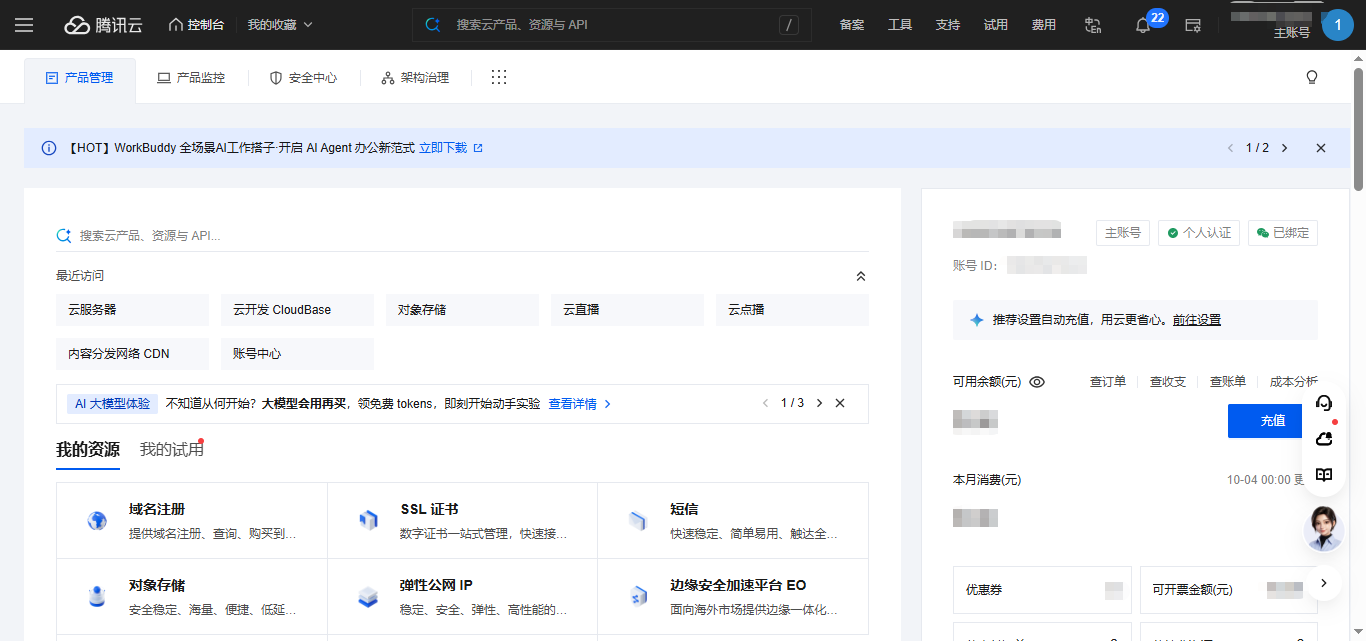Open the documentation book icon

pos(1324,475)
